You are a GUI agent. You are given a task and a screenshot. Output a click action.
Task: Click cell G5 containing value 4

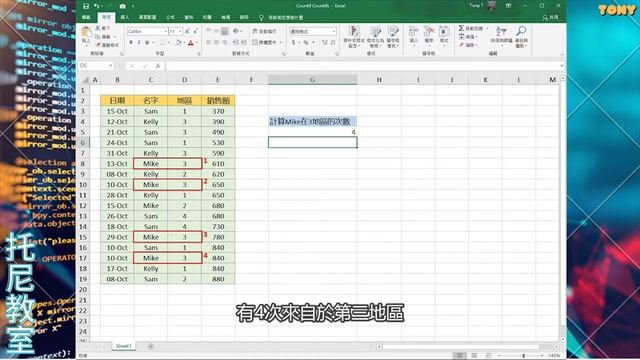pyautogui.click(x=313, y=132)
